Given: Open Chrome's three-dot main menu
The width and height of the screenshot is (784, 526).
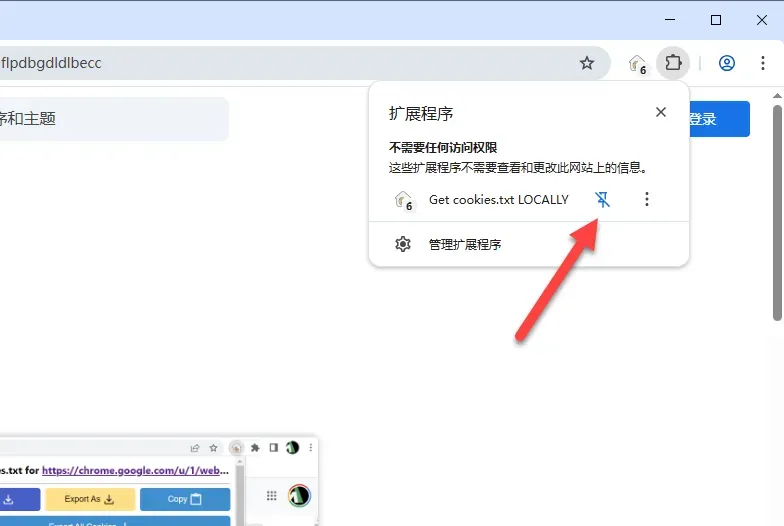Looking at the screenshot, I should pos(762,63).
